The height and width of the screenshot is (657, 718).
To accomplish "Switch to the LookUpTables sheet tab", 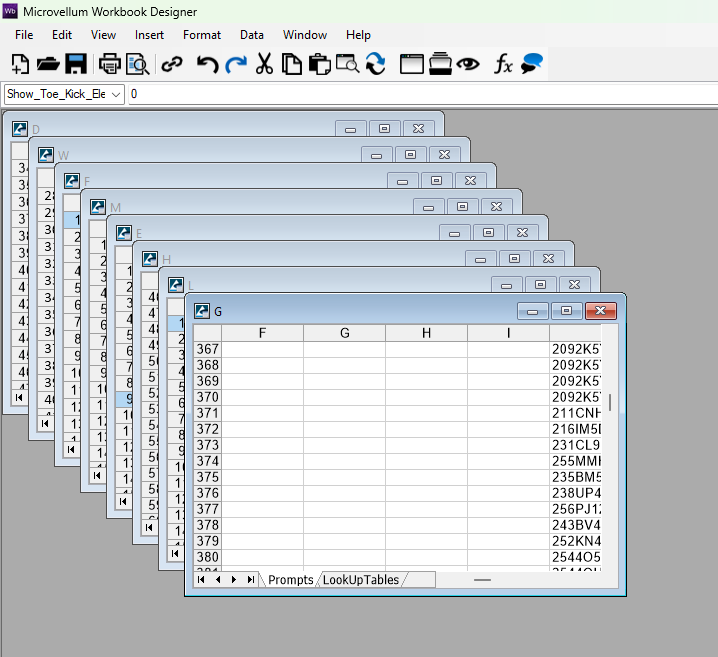I will tap(361, 580).
